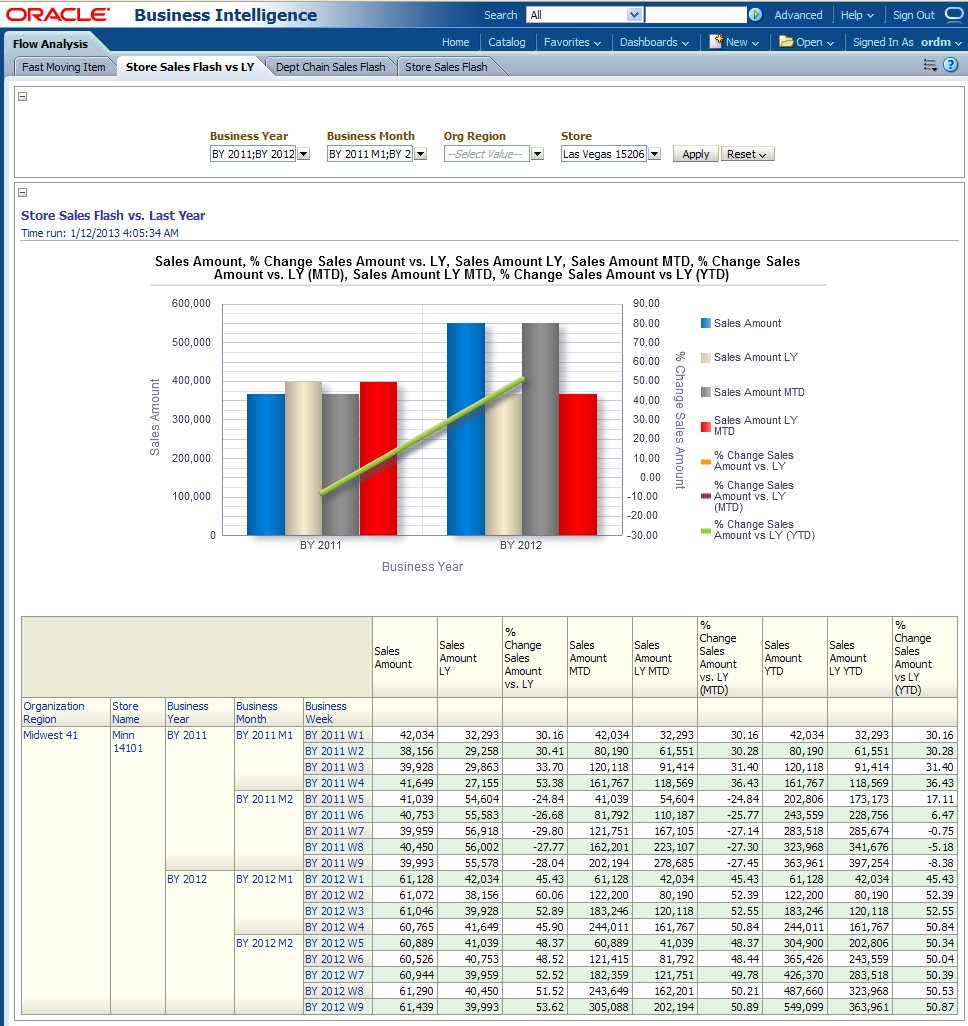Click the Sales Amount blue legend swatch
The height and width of the screenshot is (1026, 968).
tap(706, 323)
